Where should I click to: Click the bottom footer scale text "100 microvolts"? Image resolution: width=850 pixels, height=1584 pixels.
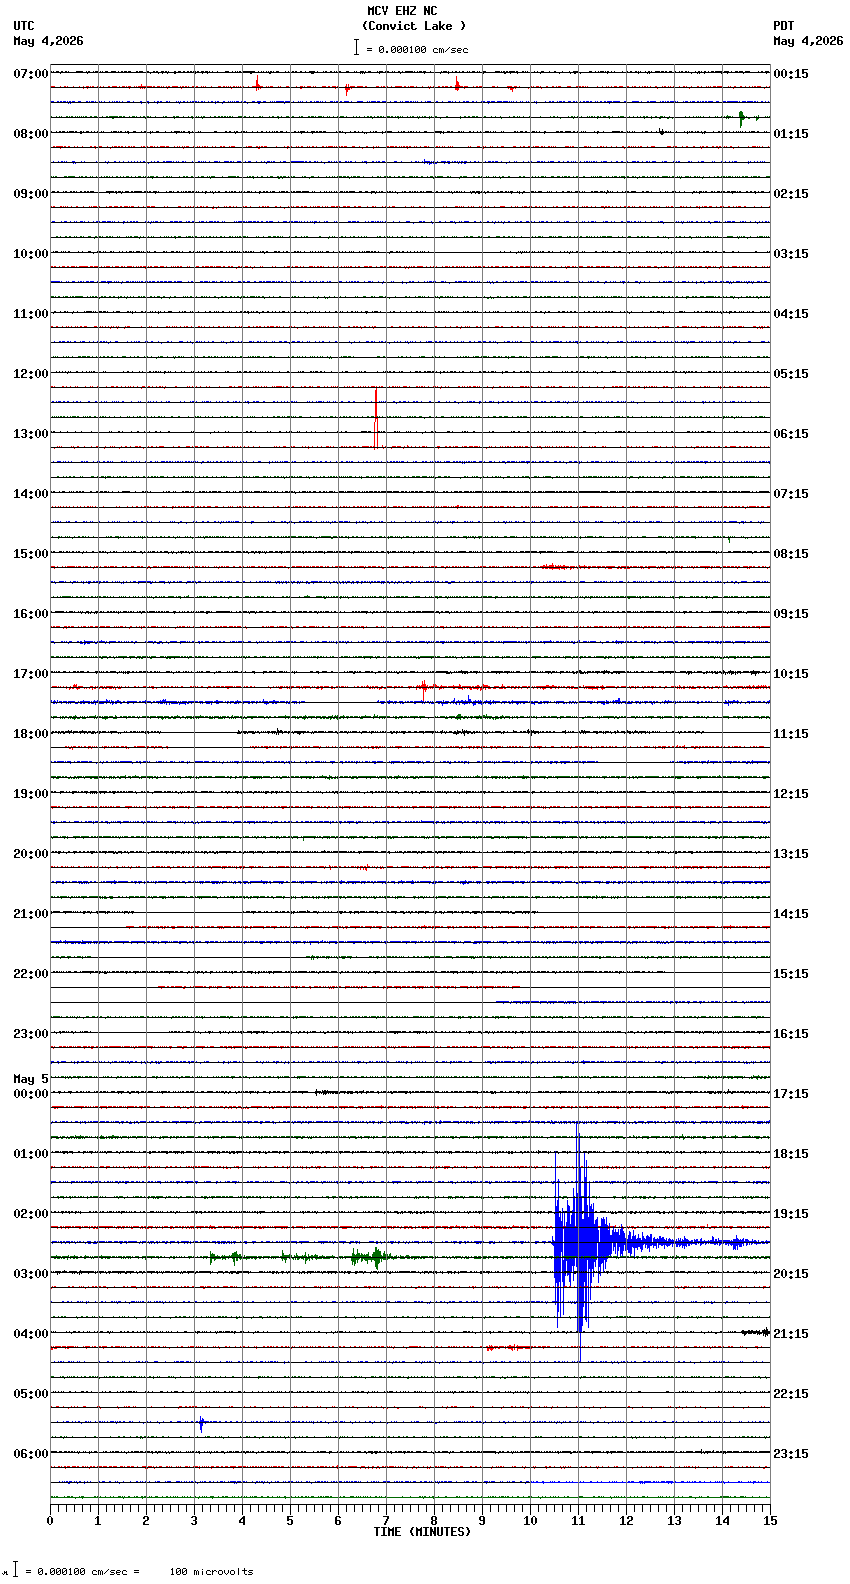point(211,1572)
